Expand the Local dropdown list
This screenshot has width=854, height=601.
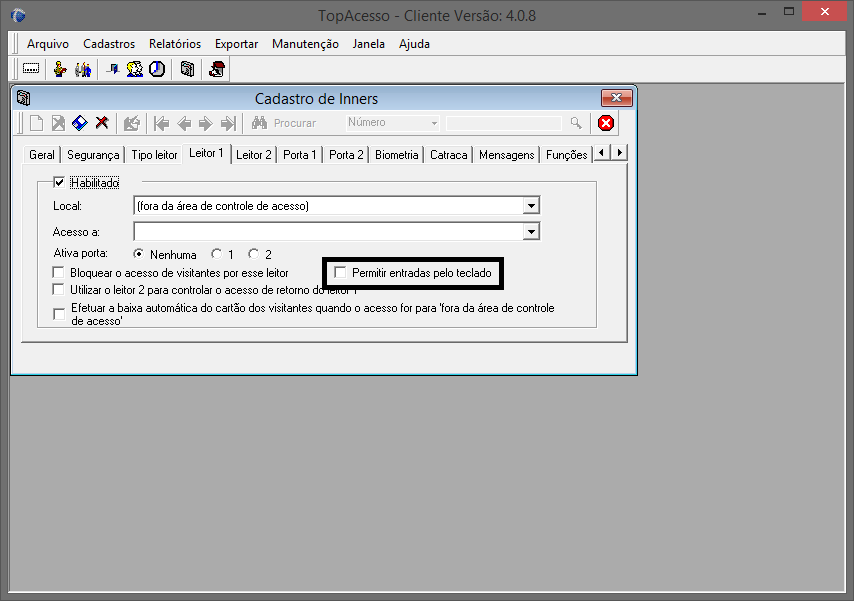[x=532, y=206]
